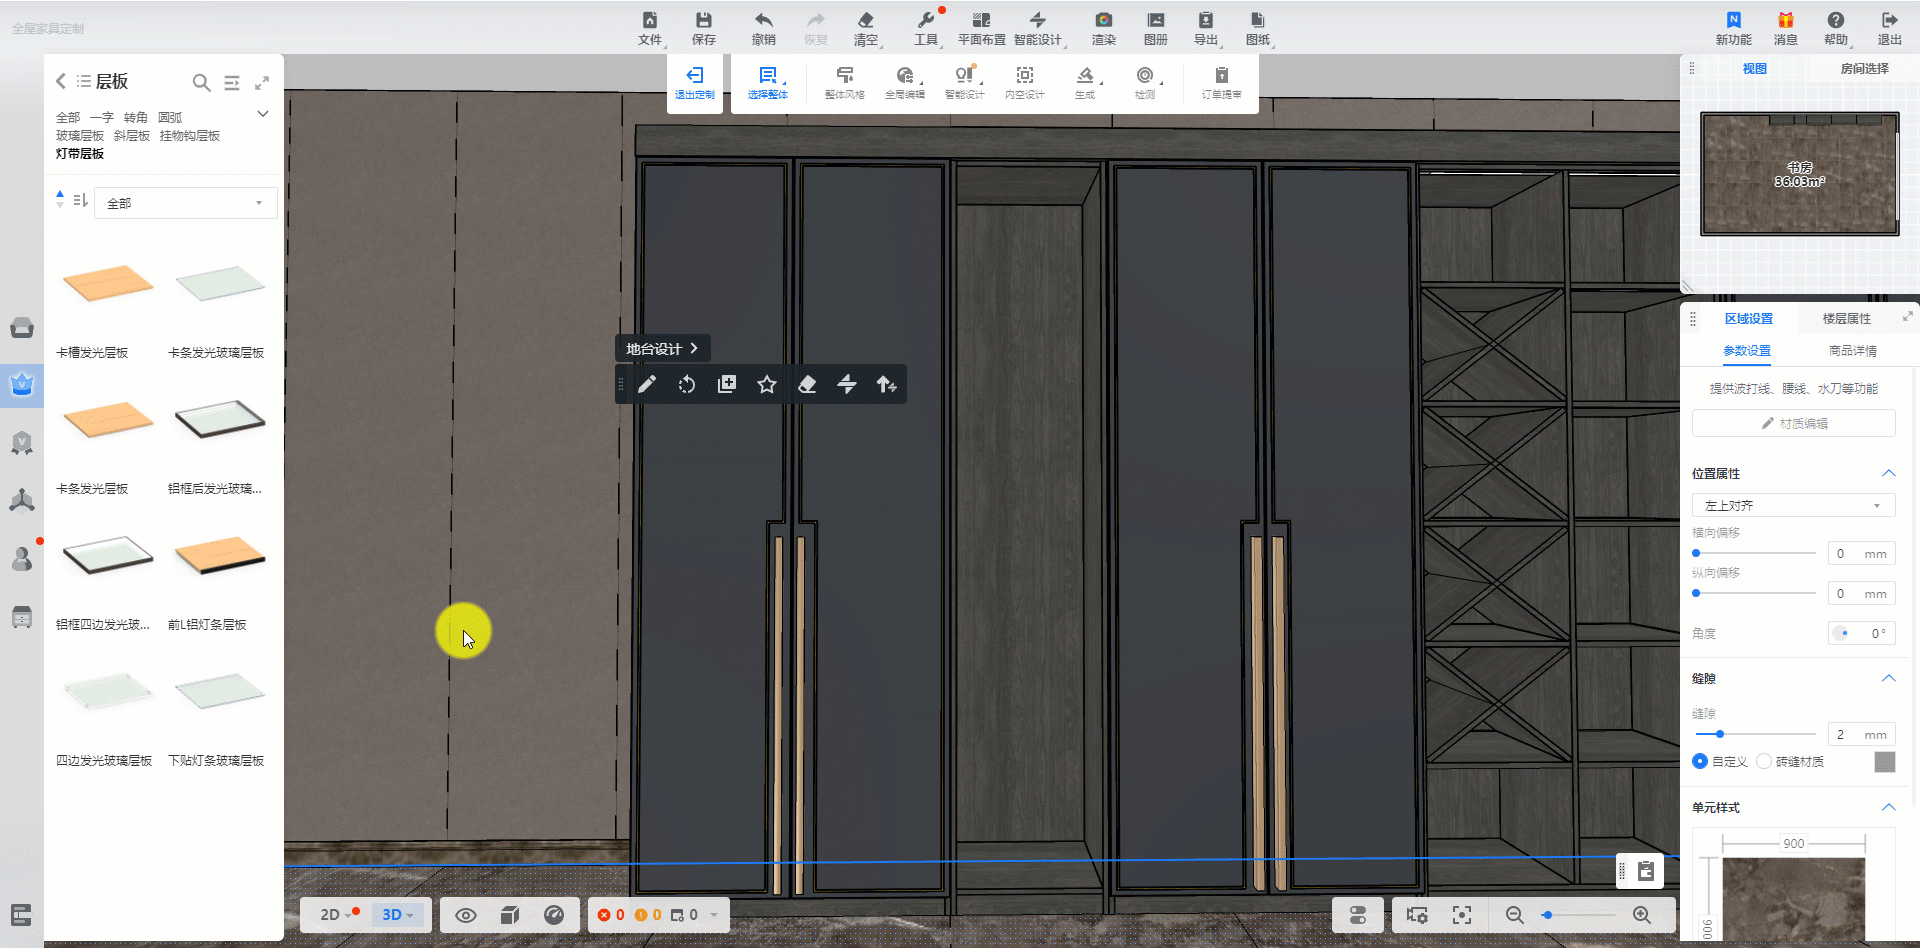Viewport: 1920px width, 948px height.
Task: Open the 左上对齐 alignment dropdown
Action: tap(1792, 505)
